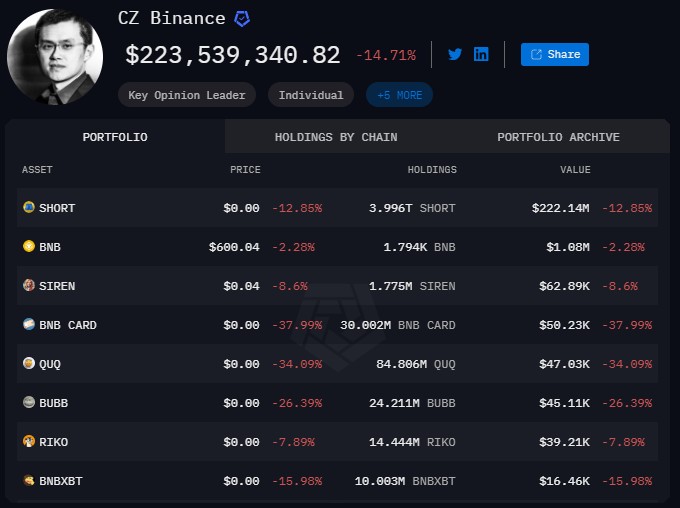Click SIREN price $0.04
This screenshot has height=508, width=680.
[x=242, y=286]
